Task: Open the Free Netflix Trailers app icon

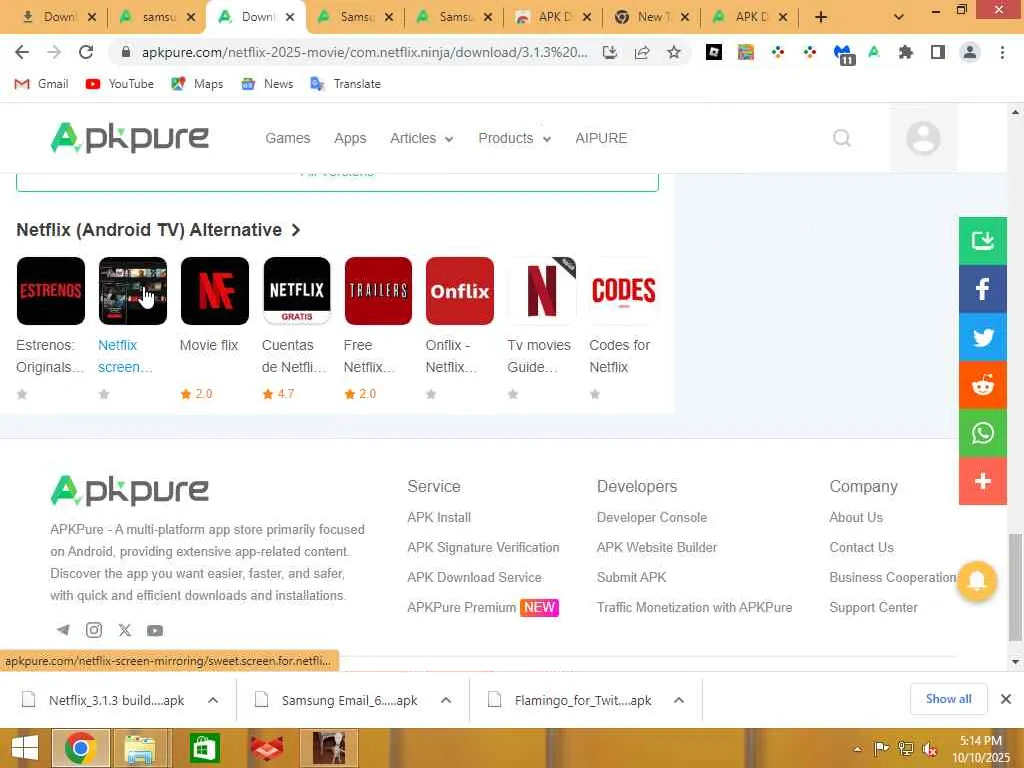Action: coord(378,291)
